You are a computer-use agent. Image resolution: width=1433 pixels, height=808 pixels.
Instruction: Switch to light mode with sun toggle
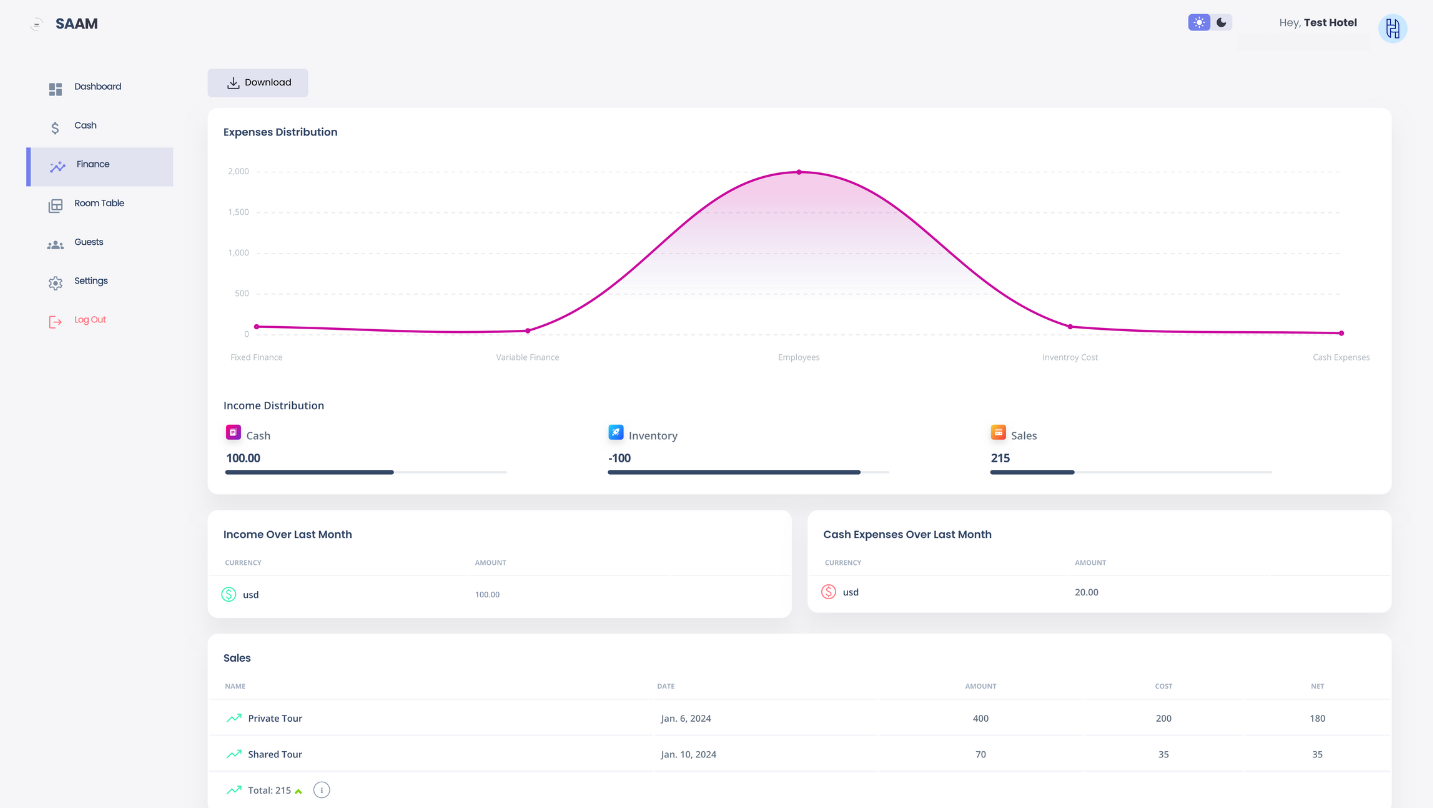coord(1199,22)
